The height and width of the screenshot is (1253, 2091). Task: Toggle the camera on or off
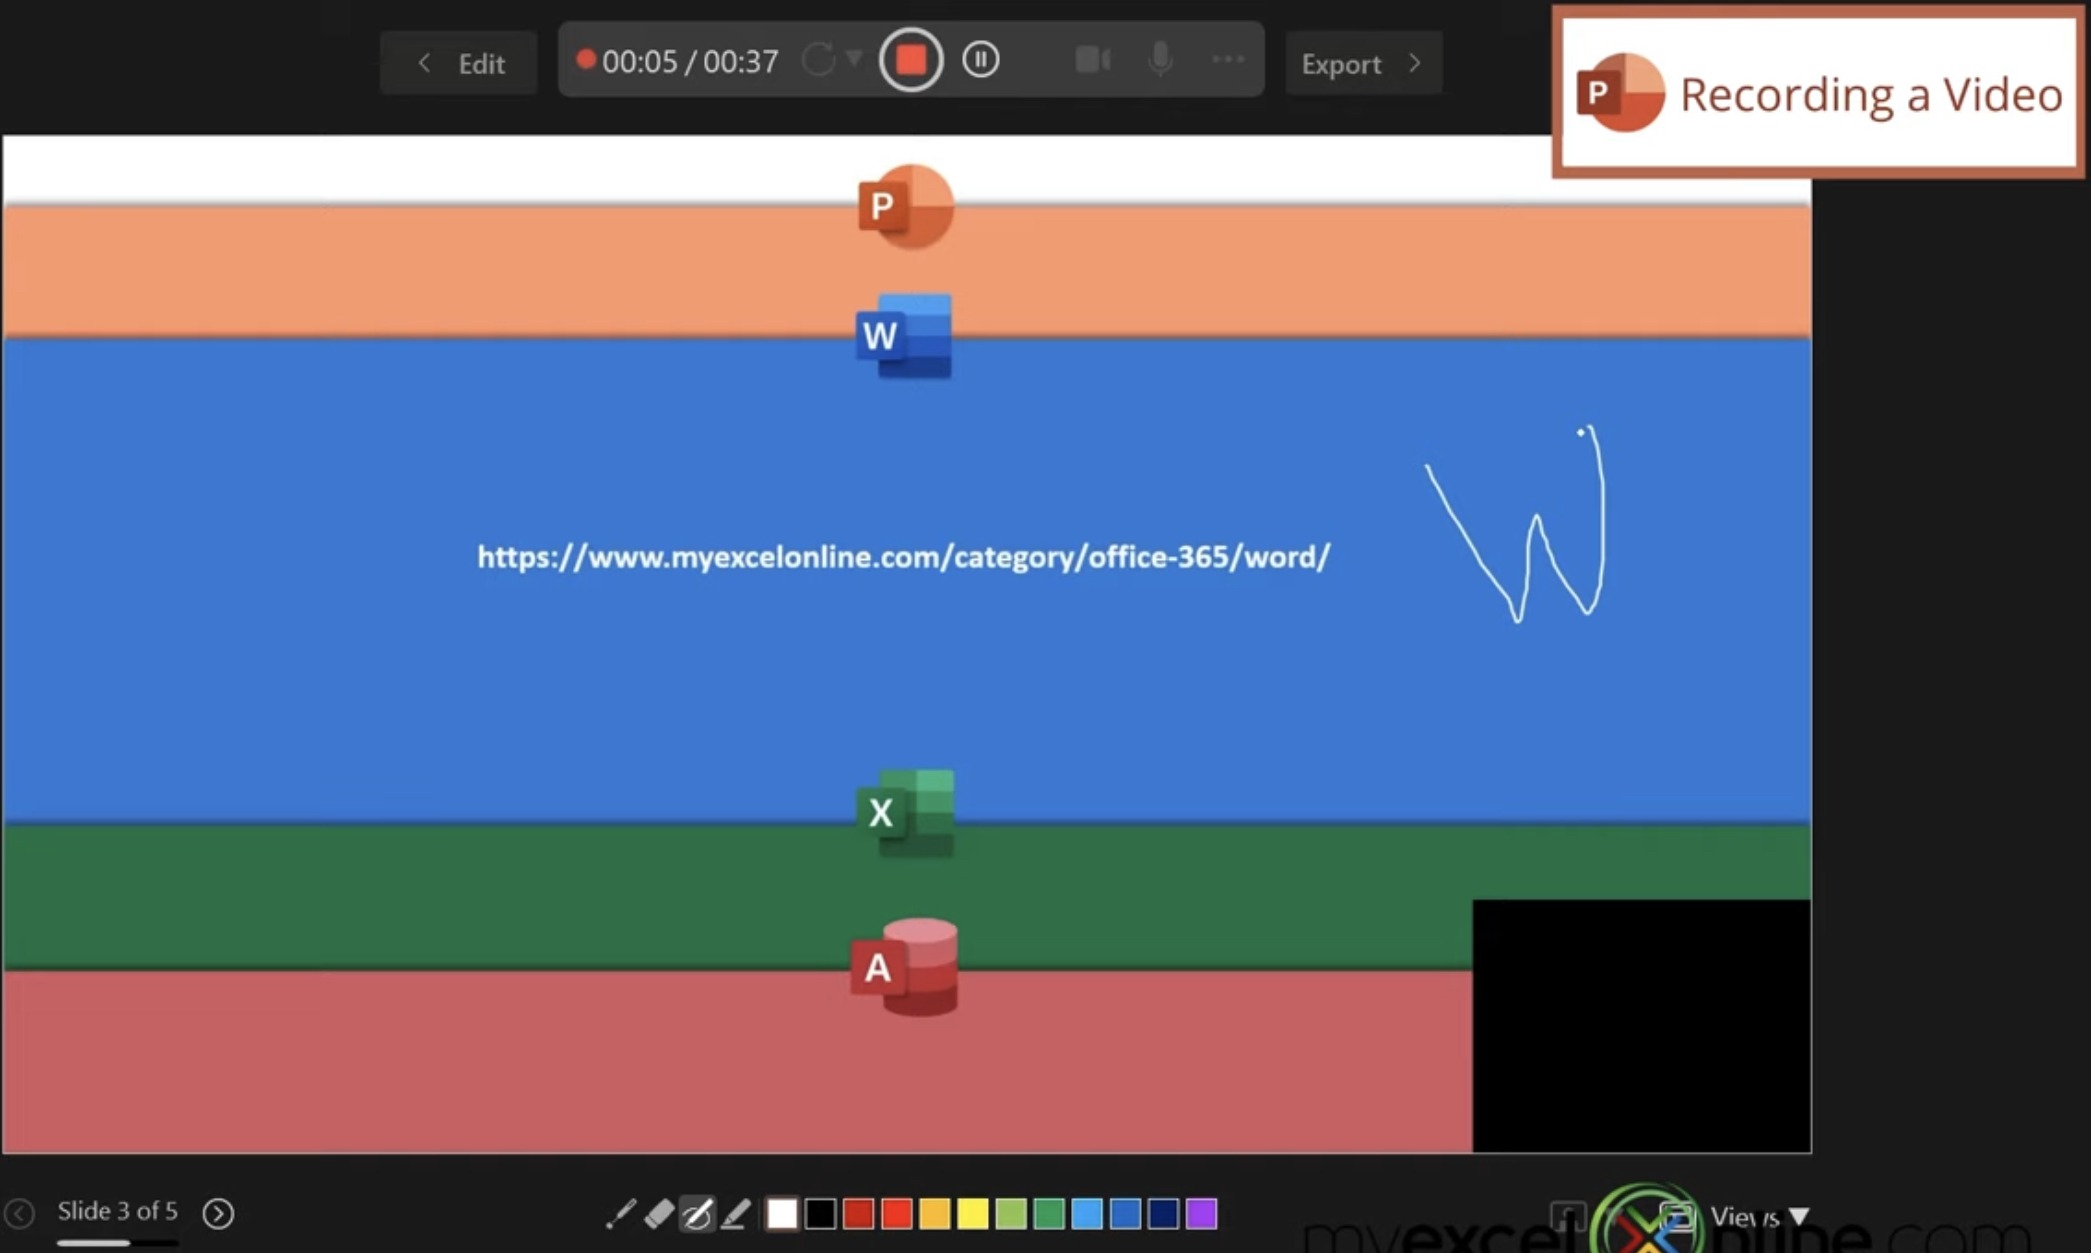coord(1093,60)
